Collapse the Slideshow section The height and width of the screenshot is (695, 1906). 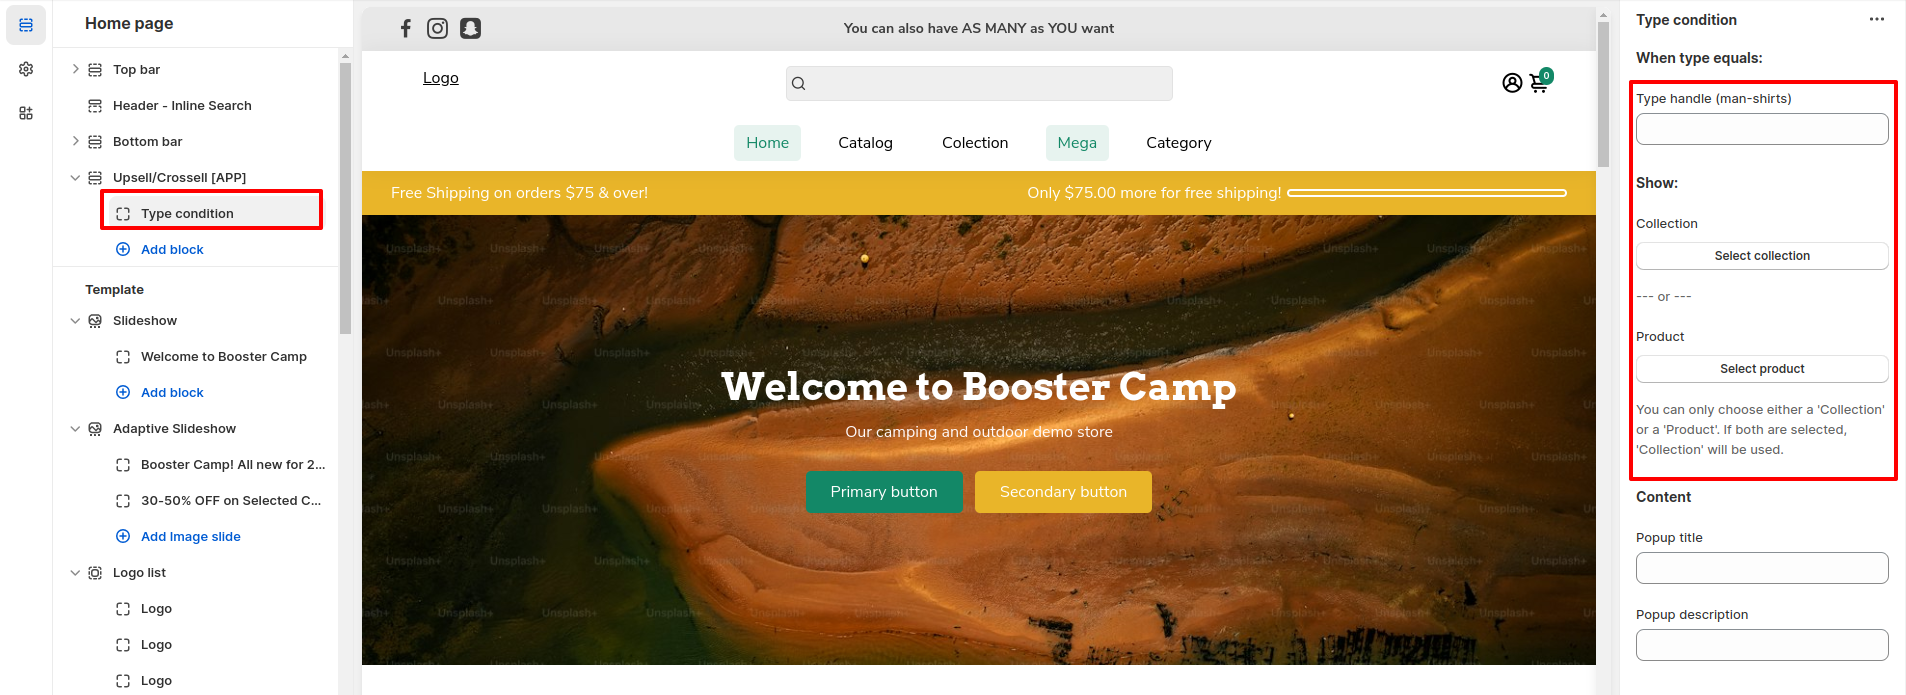(x=75, y=320)
